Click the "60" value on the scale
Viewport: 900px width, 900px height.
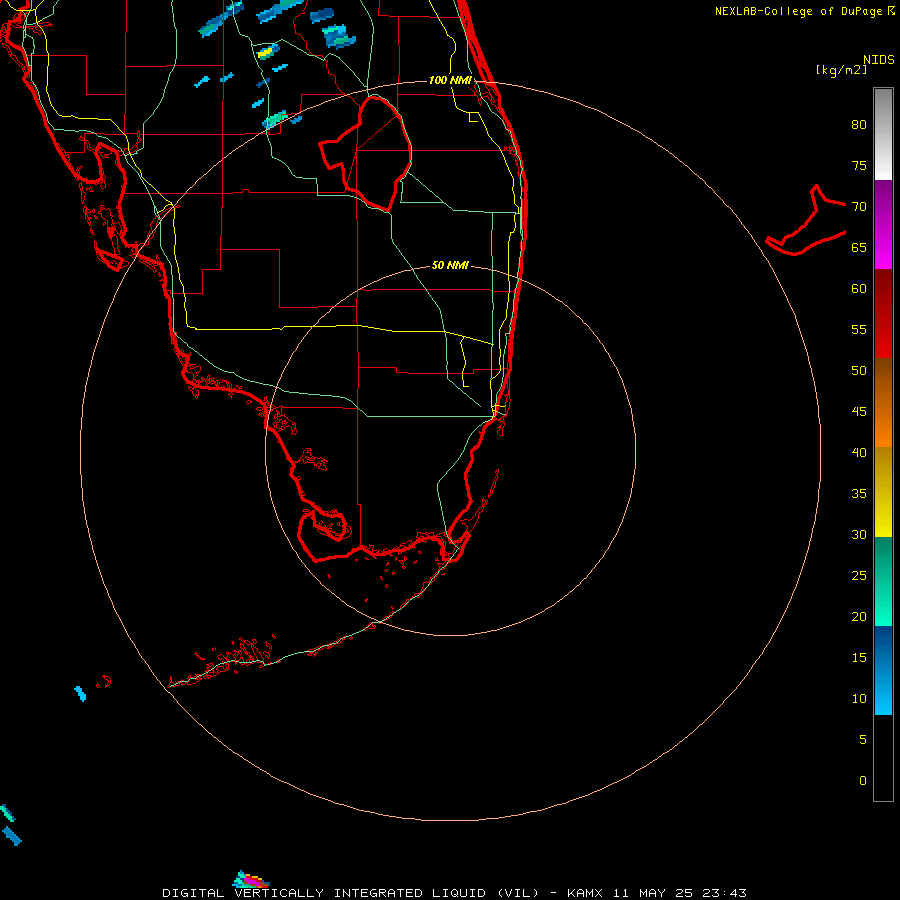coord(859,289)
